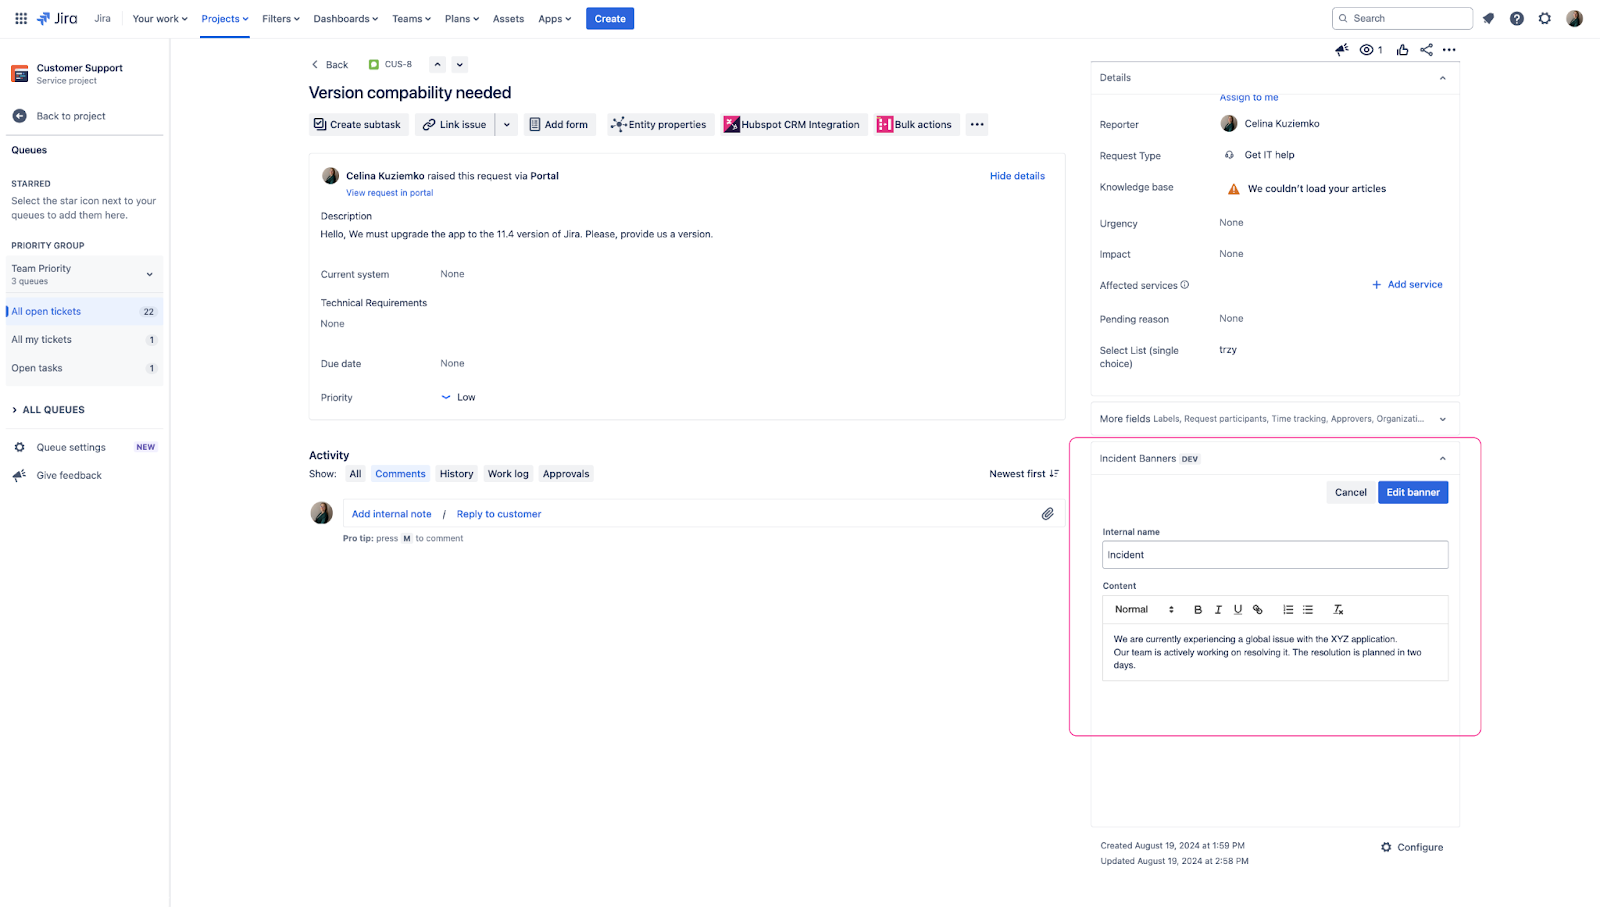Expand the More fields section
Screen dimensions: 1600x907
pos(1442,419)
